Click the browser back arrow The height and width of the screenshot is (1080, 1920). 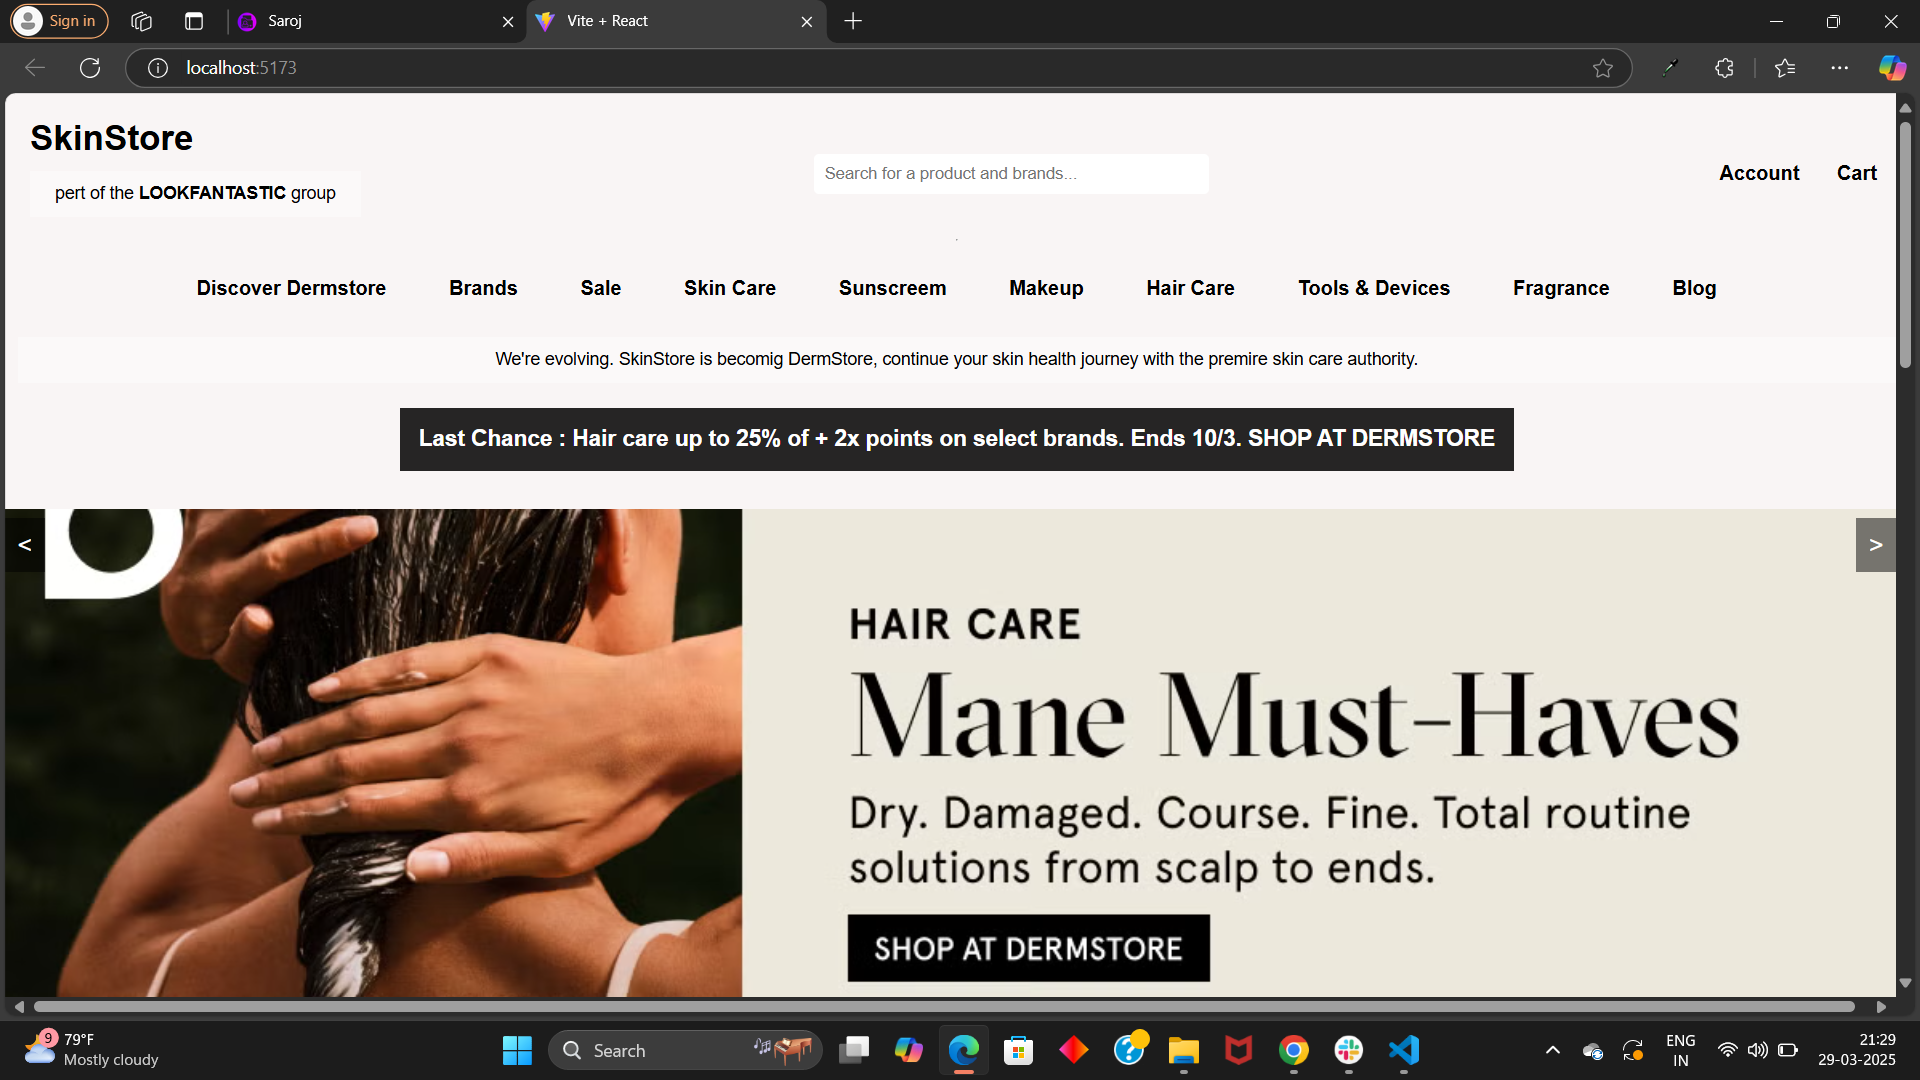pyautogui.click(x=35, y=68)
